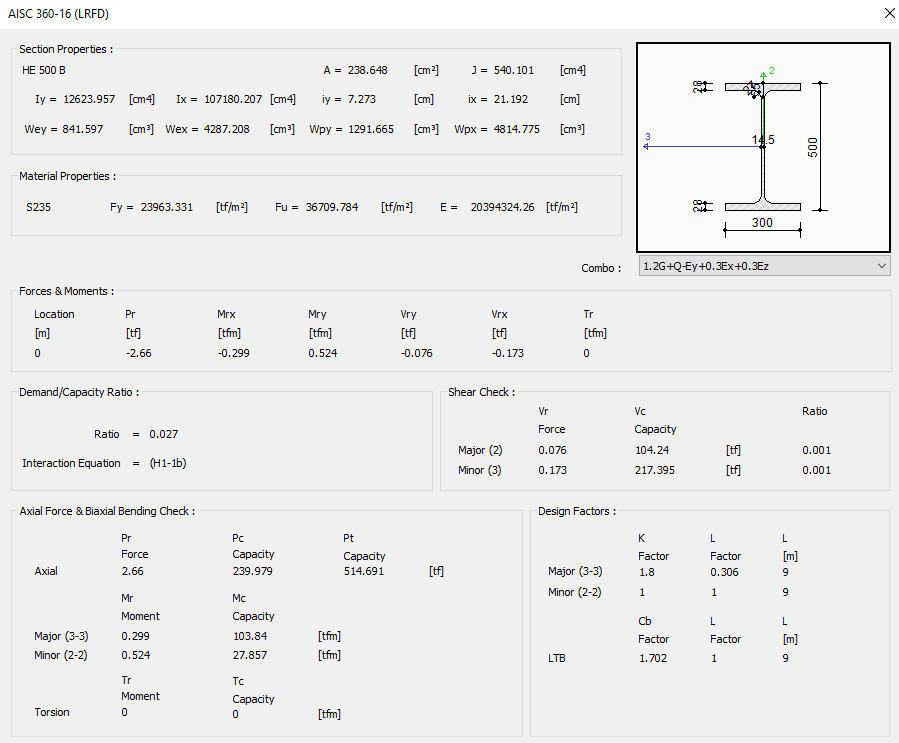This screenshot has width=899, height=743.
Task: Click the Shear Check group header
Action: pyautogui.click(x=481, y=392)
